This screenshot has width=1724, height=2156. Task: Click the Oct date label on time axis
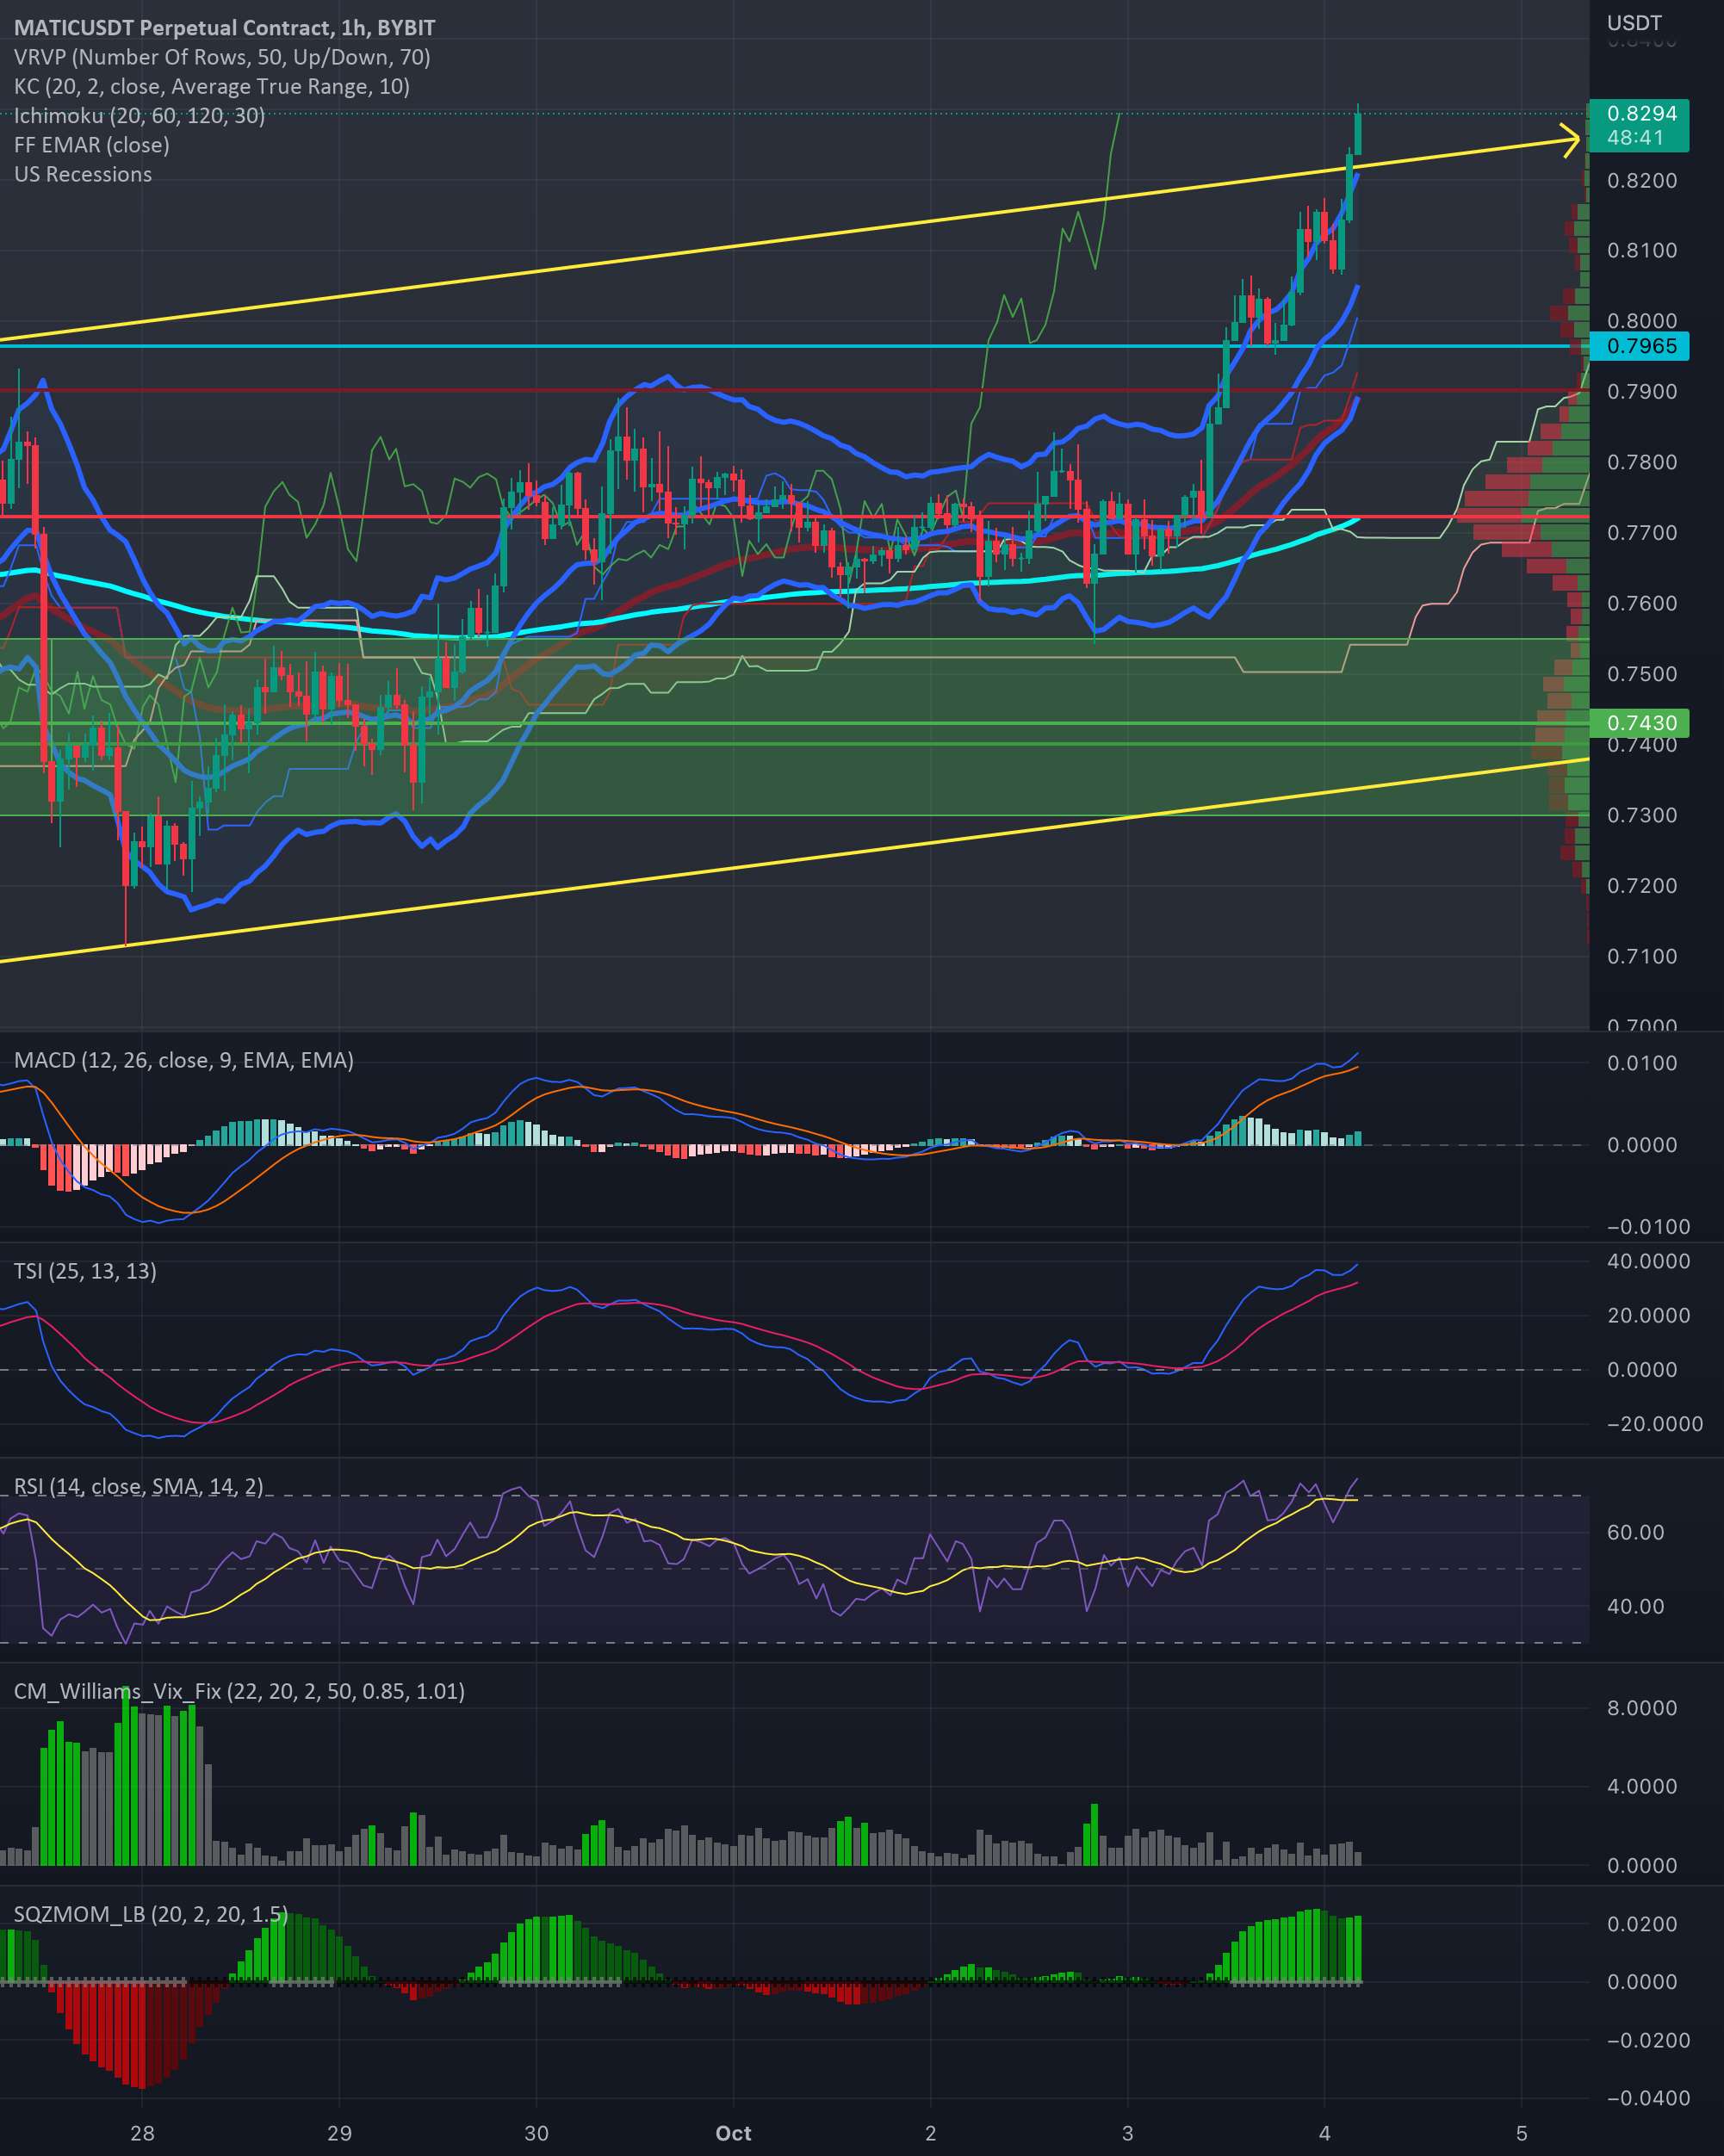click(733, 2133)
